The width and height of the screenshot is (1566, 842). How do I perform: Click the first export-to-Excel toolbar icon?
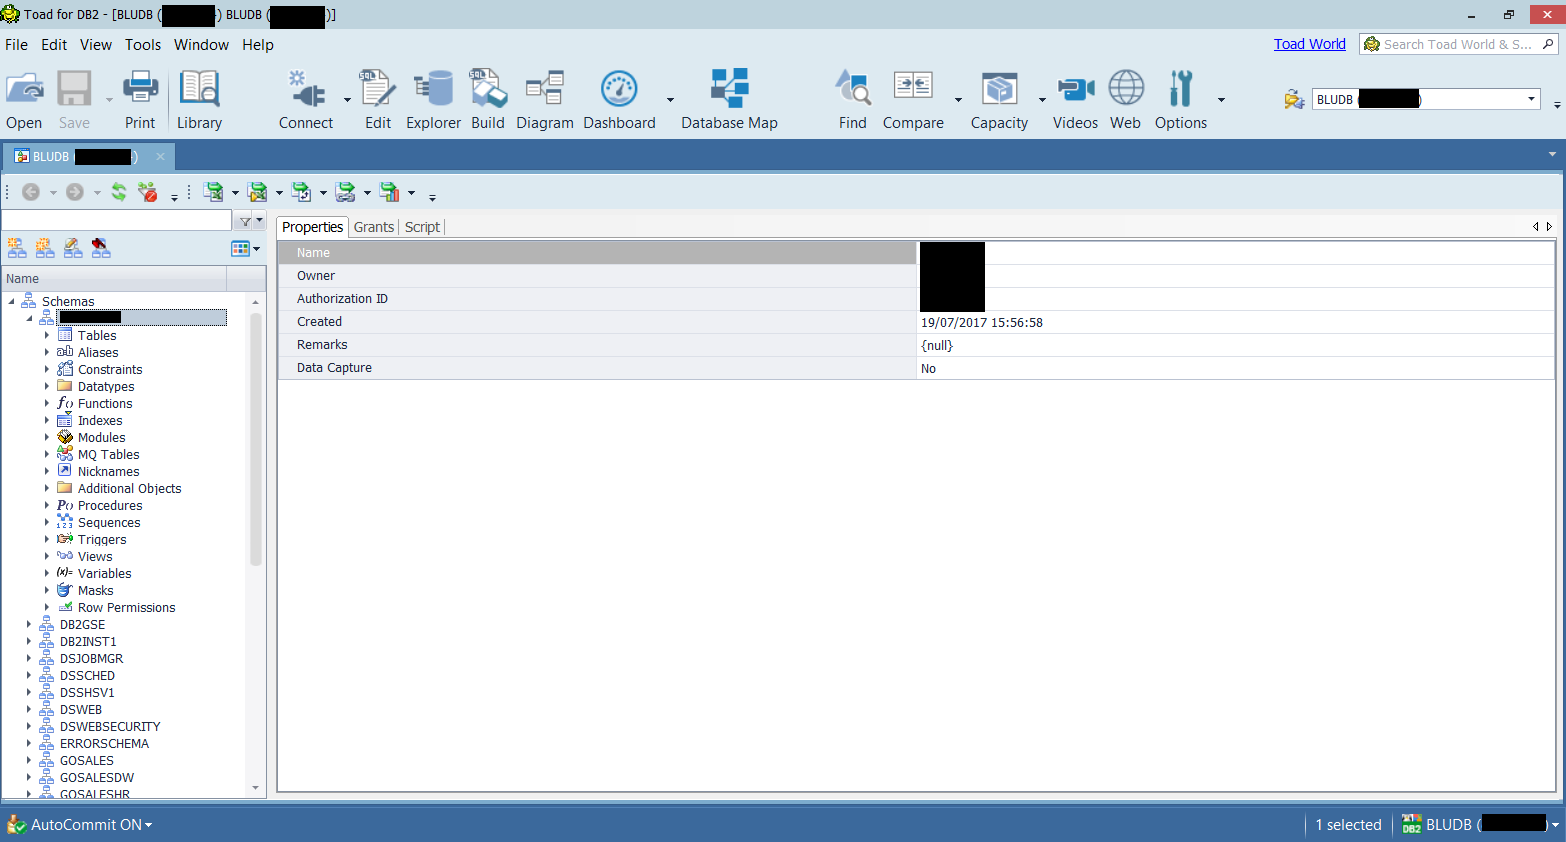pyautogui.click(x=213, y=192)
